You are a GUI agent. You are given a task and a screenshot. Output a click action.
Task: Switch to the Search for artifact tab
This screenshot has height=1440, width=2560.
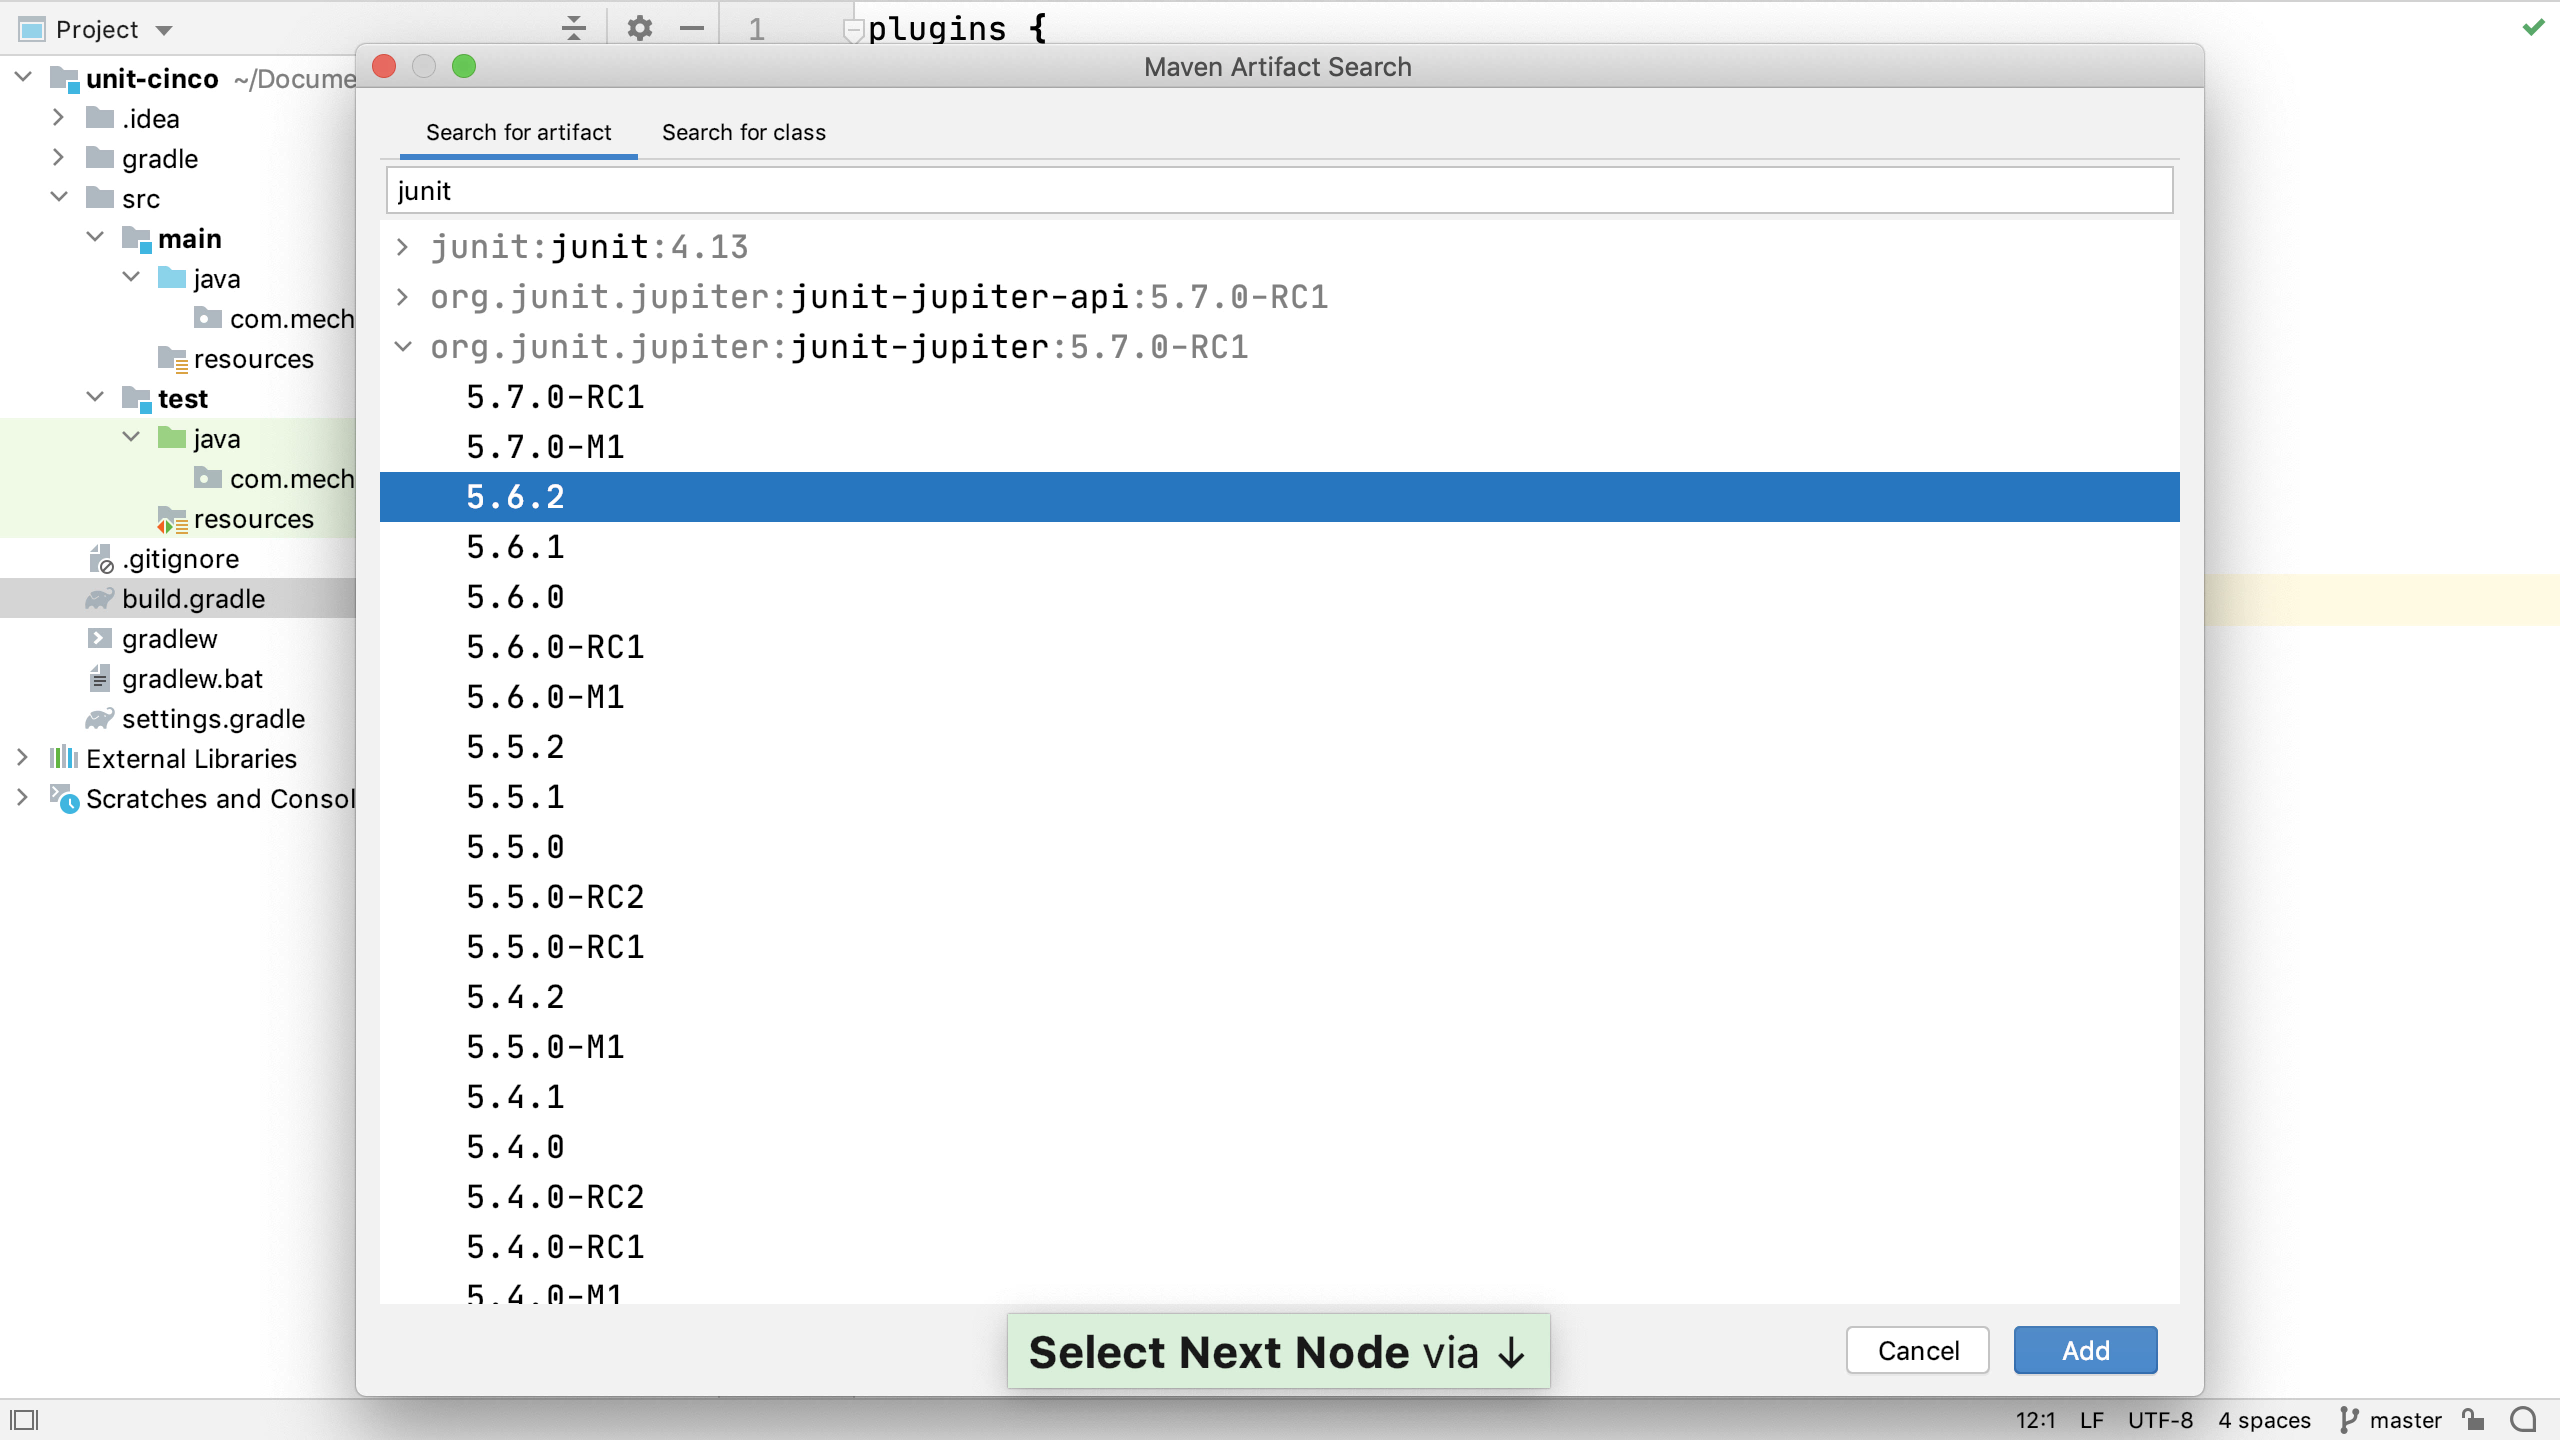click(x=518, y=132)
